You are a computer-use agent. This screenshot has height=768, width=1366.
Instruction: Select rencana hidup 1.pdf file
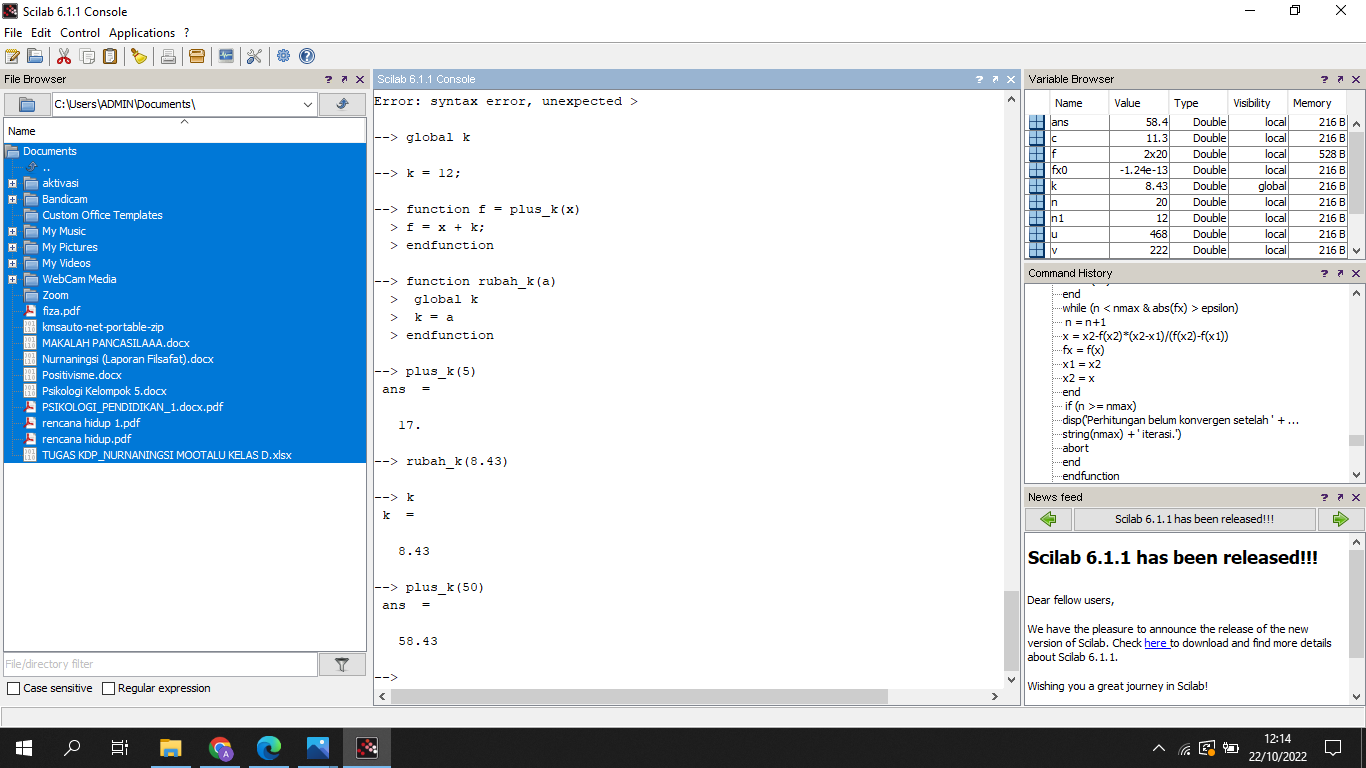coord(91,423)
